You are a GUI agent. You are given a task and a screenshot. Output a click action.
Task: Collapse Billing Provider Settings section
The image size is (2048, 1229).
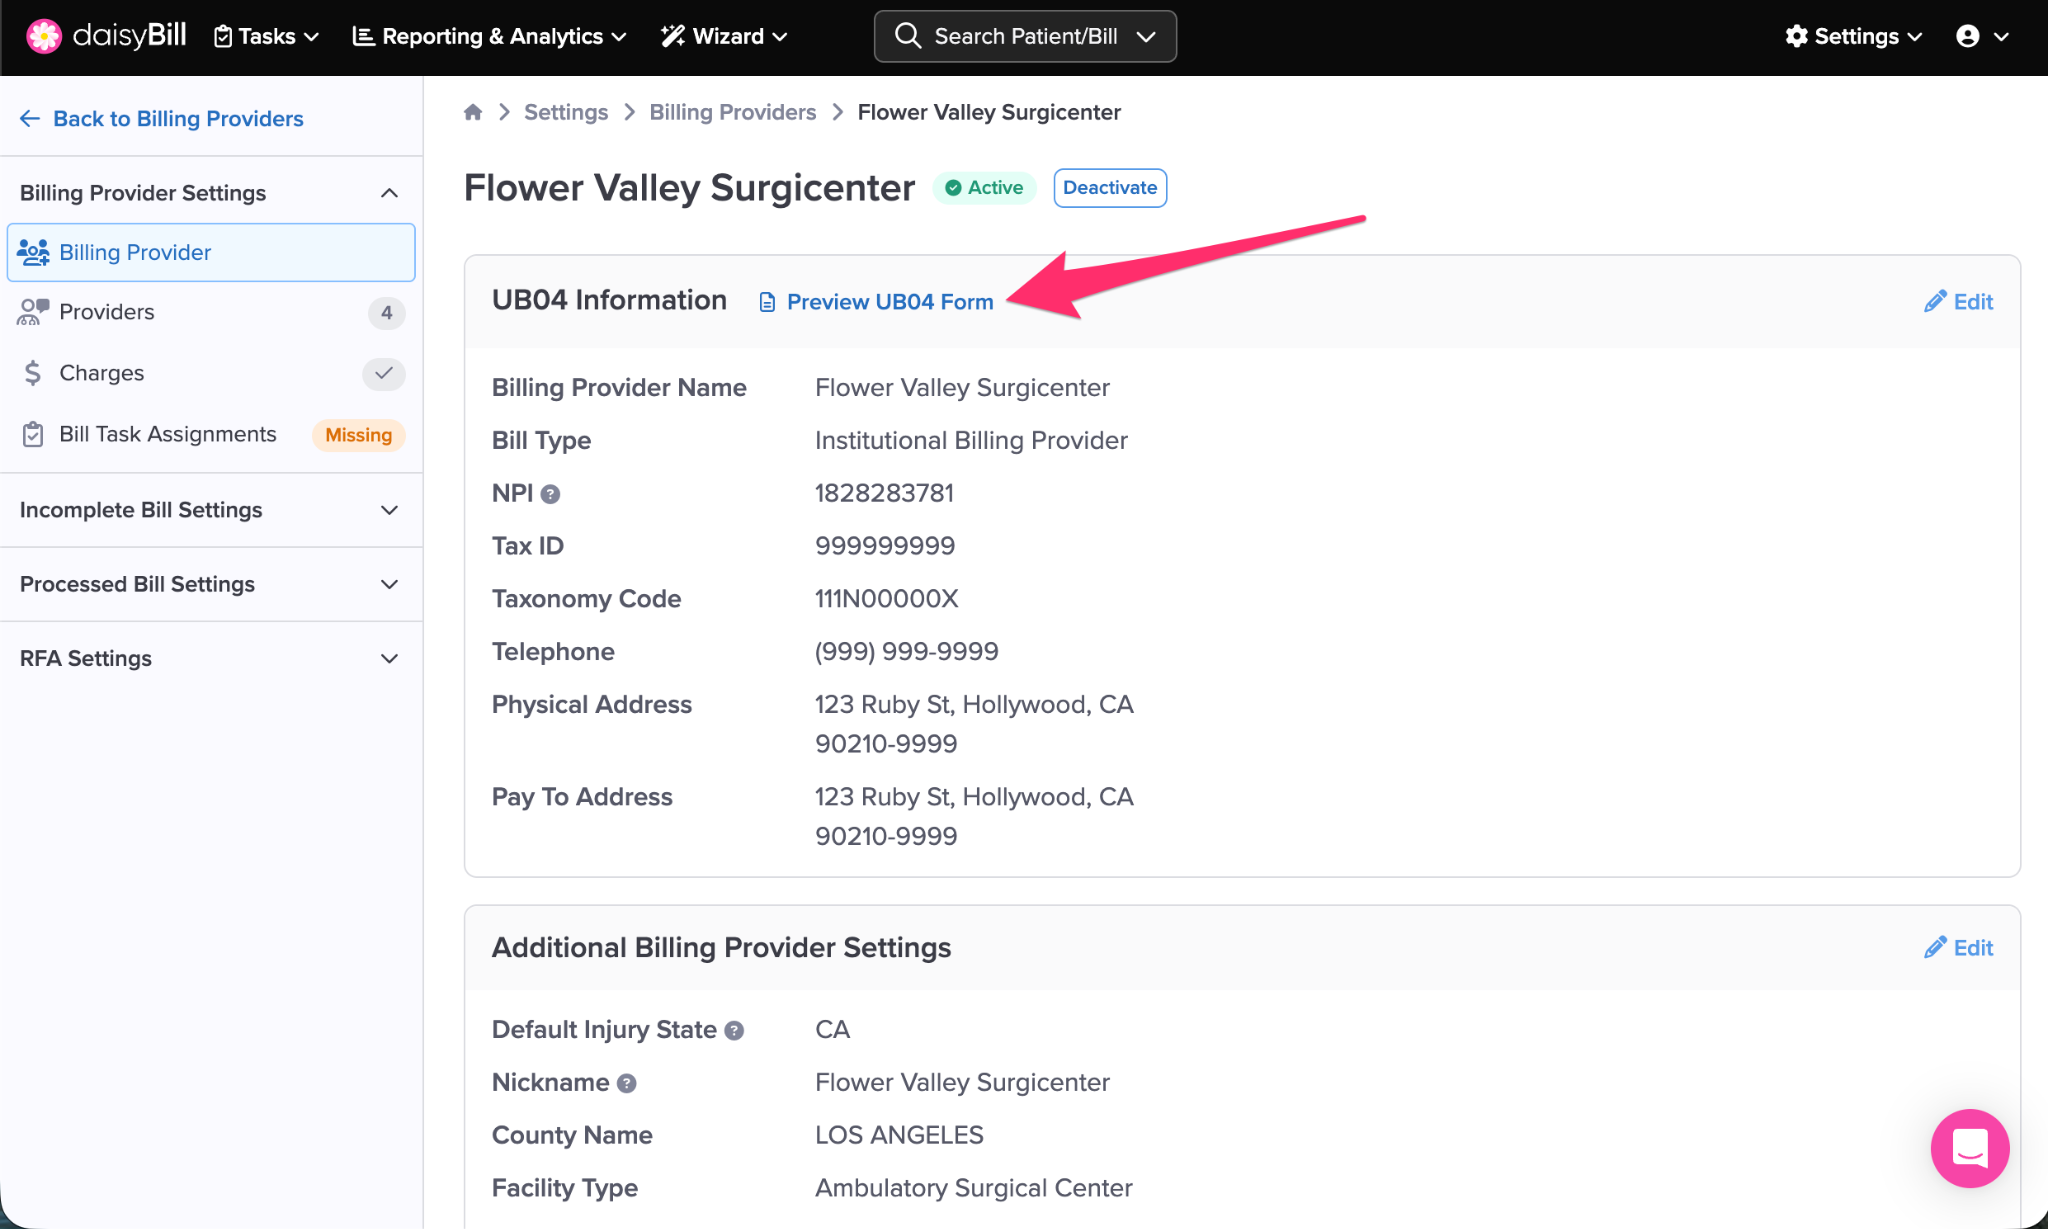[389, 193]
